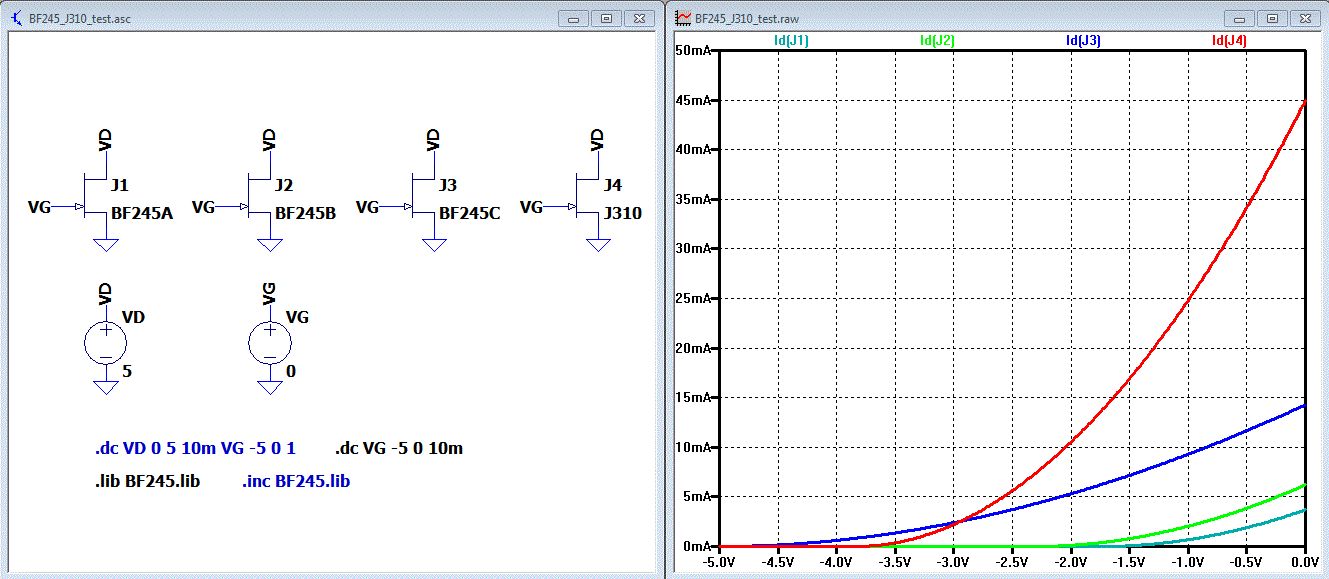Click the waveform window's title bar icon
This screenshot has height=579, width=1329.
[683, 19]
